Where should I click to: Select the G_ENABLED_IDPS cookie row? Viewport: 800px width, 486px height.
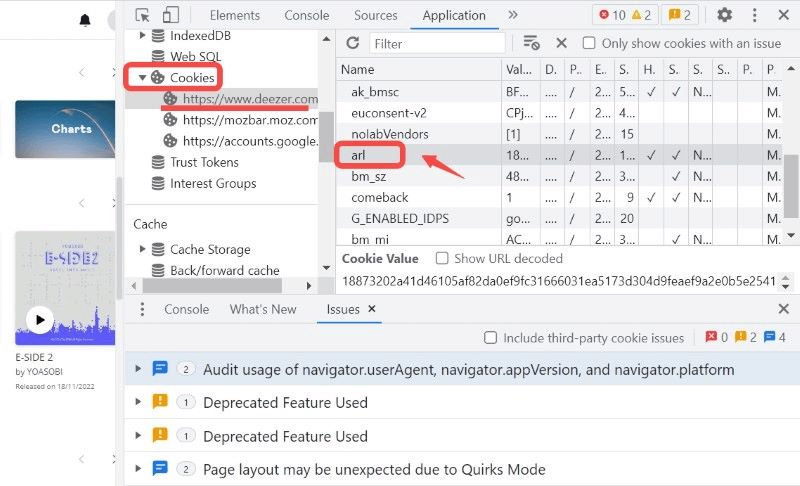click(559, 218)
